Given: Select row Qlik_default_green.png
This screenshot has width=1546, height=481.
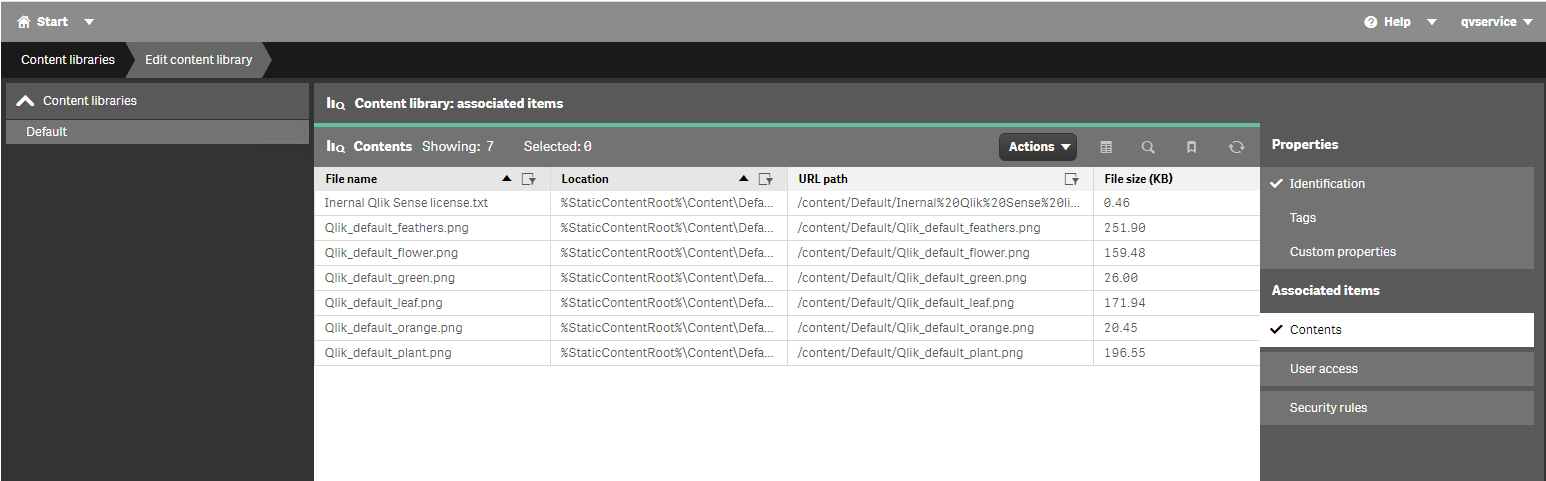Looking at the screenshot, I should point(786,278).
